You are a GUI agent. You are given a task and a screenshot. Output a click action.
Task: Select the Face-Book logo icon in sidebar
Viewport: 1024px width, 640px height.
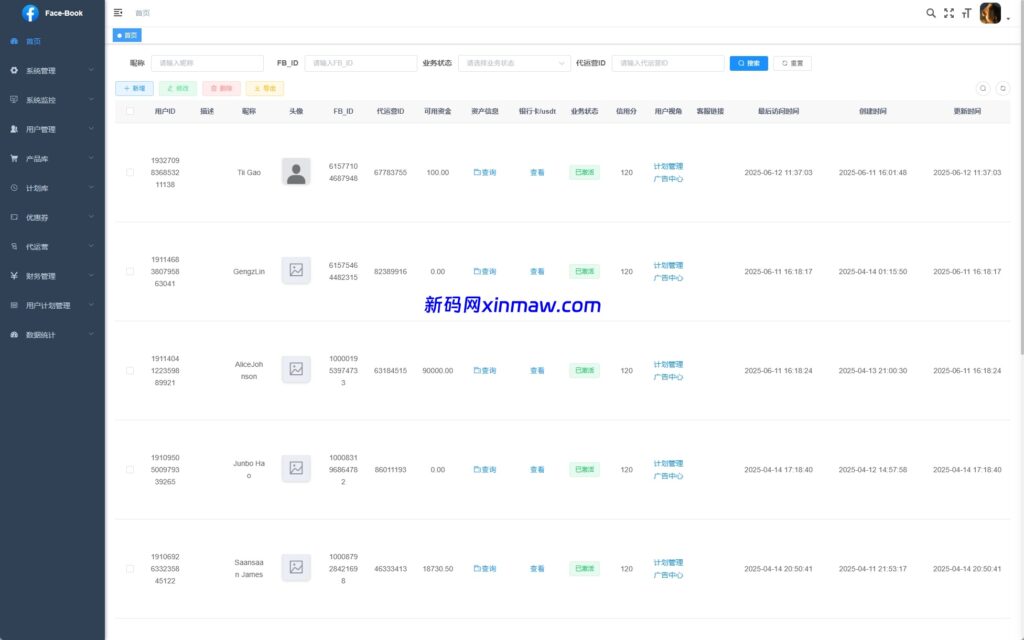click(x=29, y=12)
